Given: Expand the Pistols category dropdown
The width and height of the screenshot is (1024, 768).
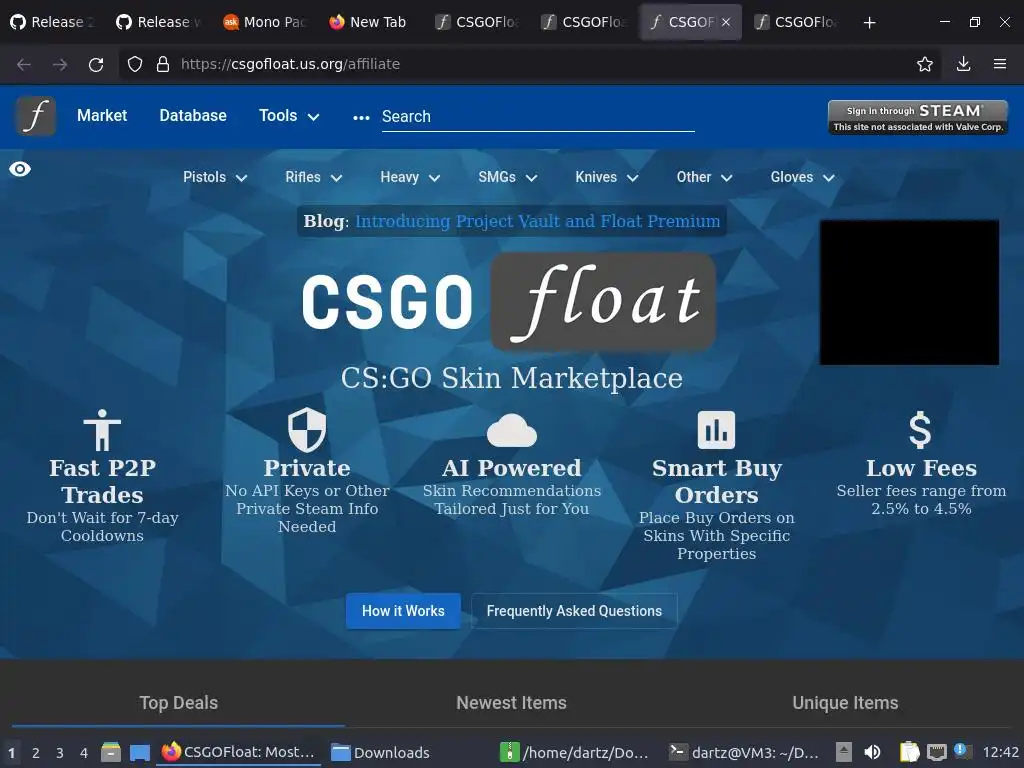Looking at the screenshot, I should (215, 177).
